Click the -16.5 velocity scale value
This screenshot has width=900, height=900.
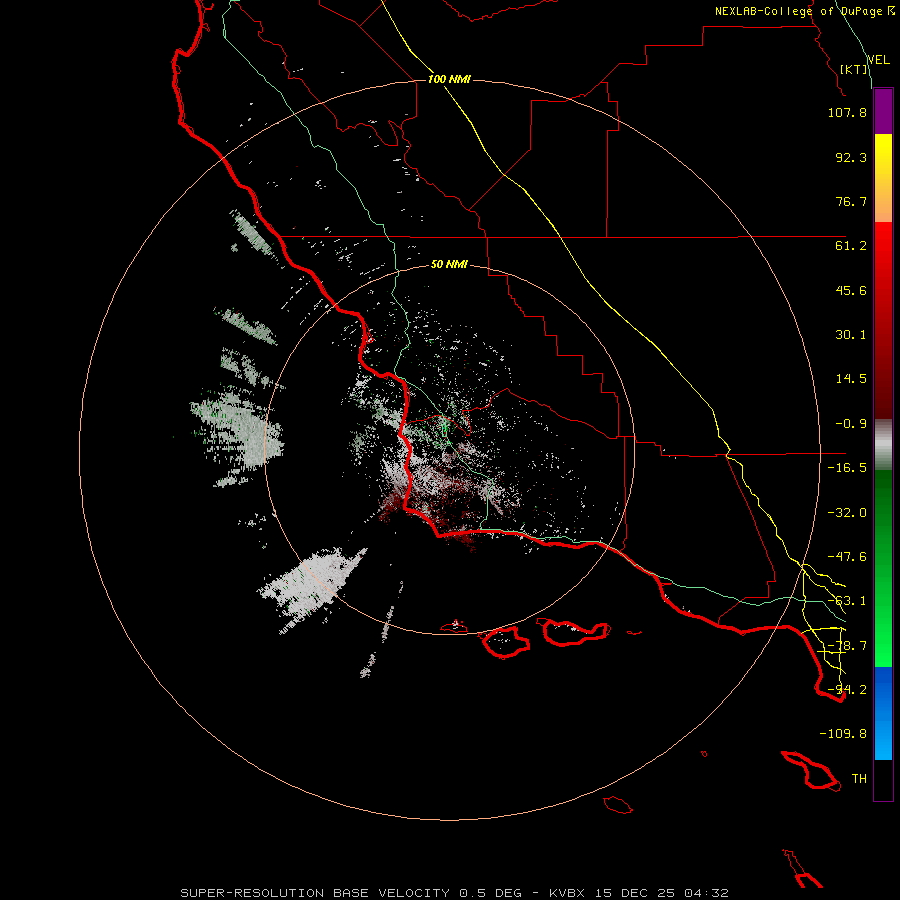847,468
